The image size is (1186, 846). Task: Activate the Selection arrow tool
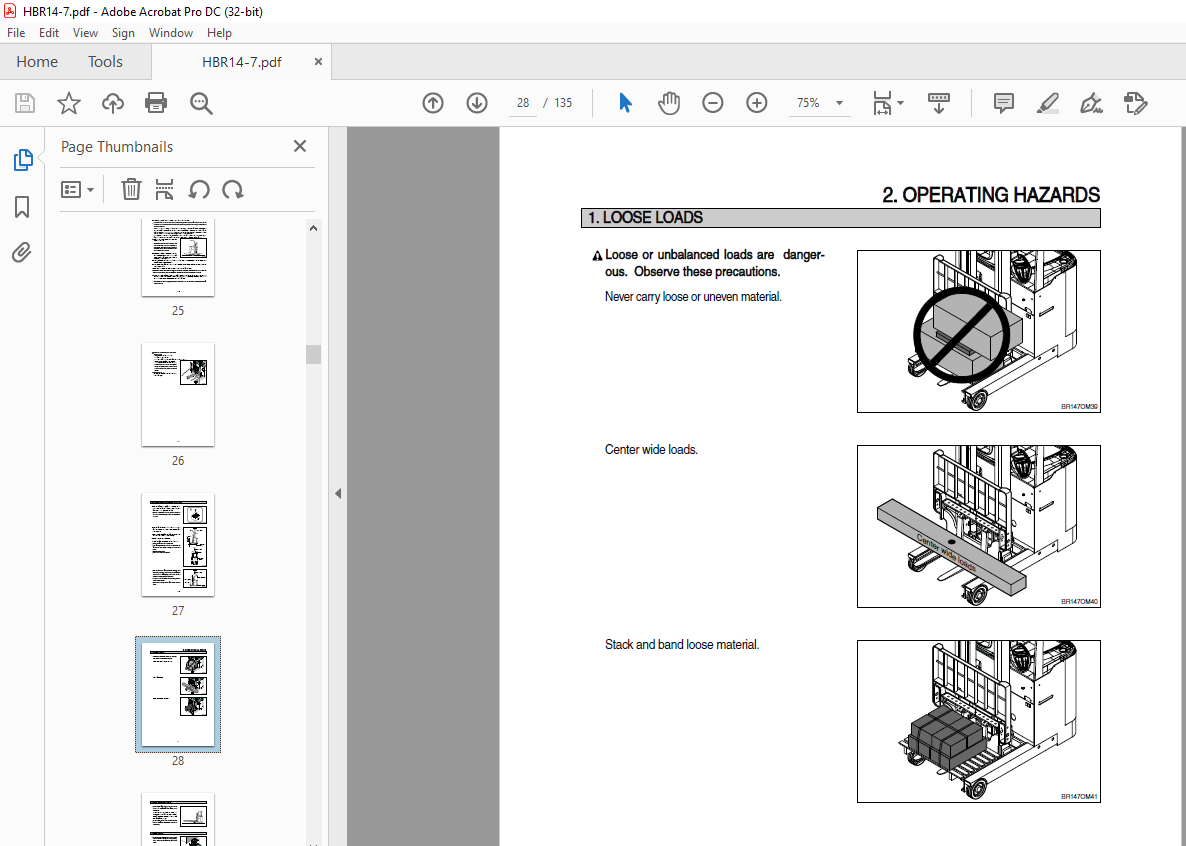tap(626, 103)
